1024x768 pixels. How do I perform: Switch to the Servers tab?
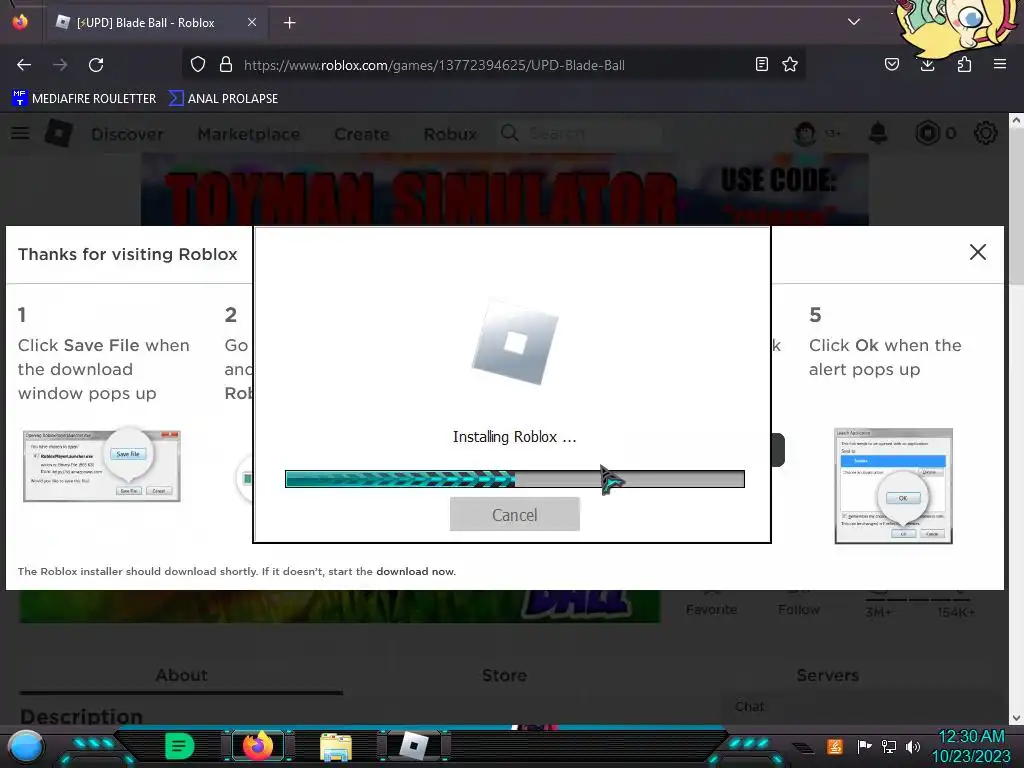tap(827, 675)
